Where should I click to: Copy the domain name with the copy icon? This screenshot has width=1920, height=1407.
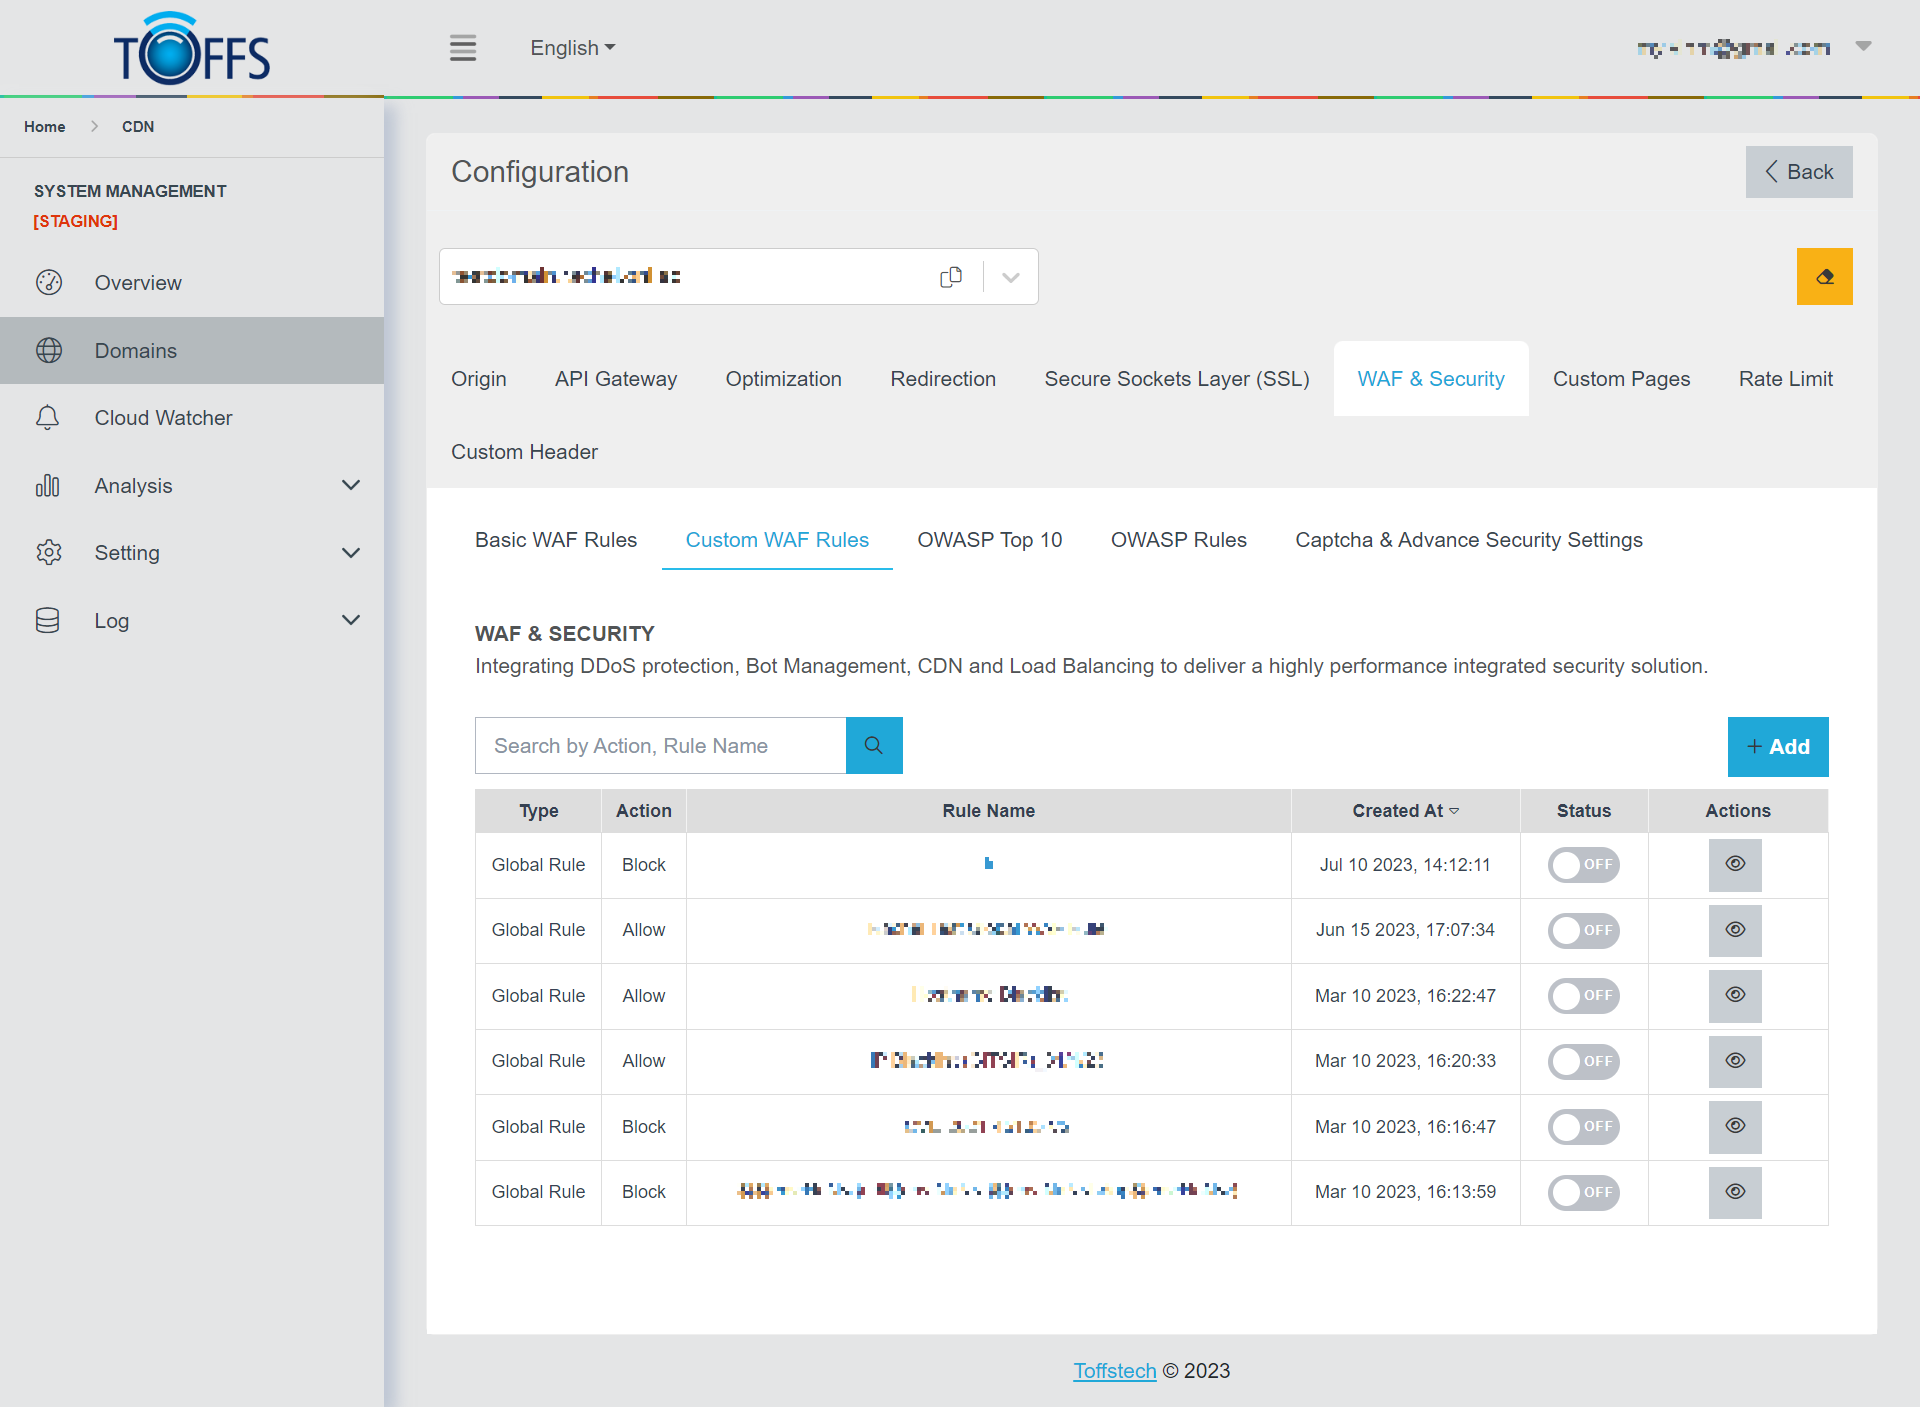tap(951, 277)
